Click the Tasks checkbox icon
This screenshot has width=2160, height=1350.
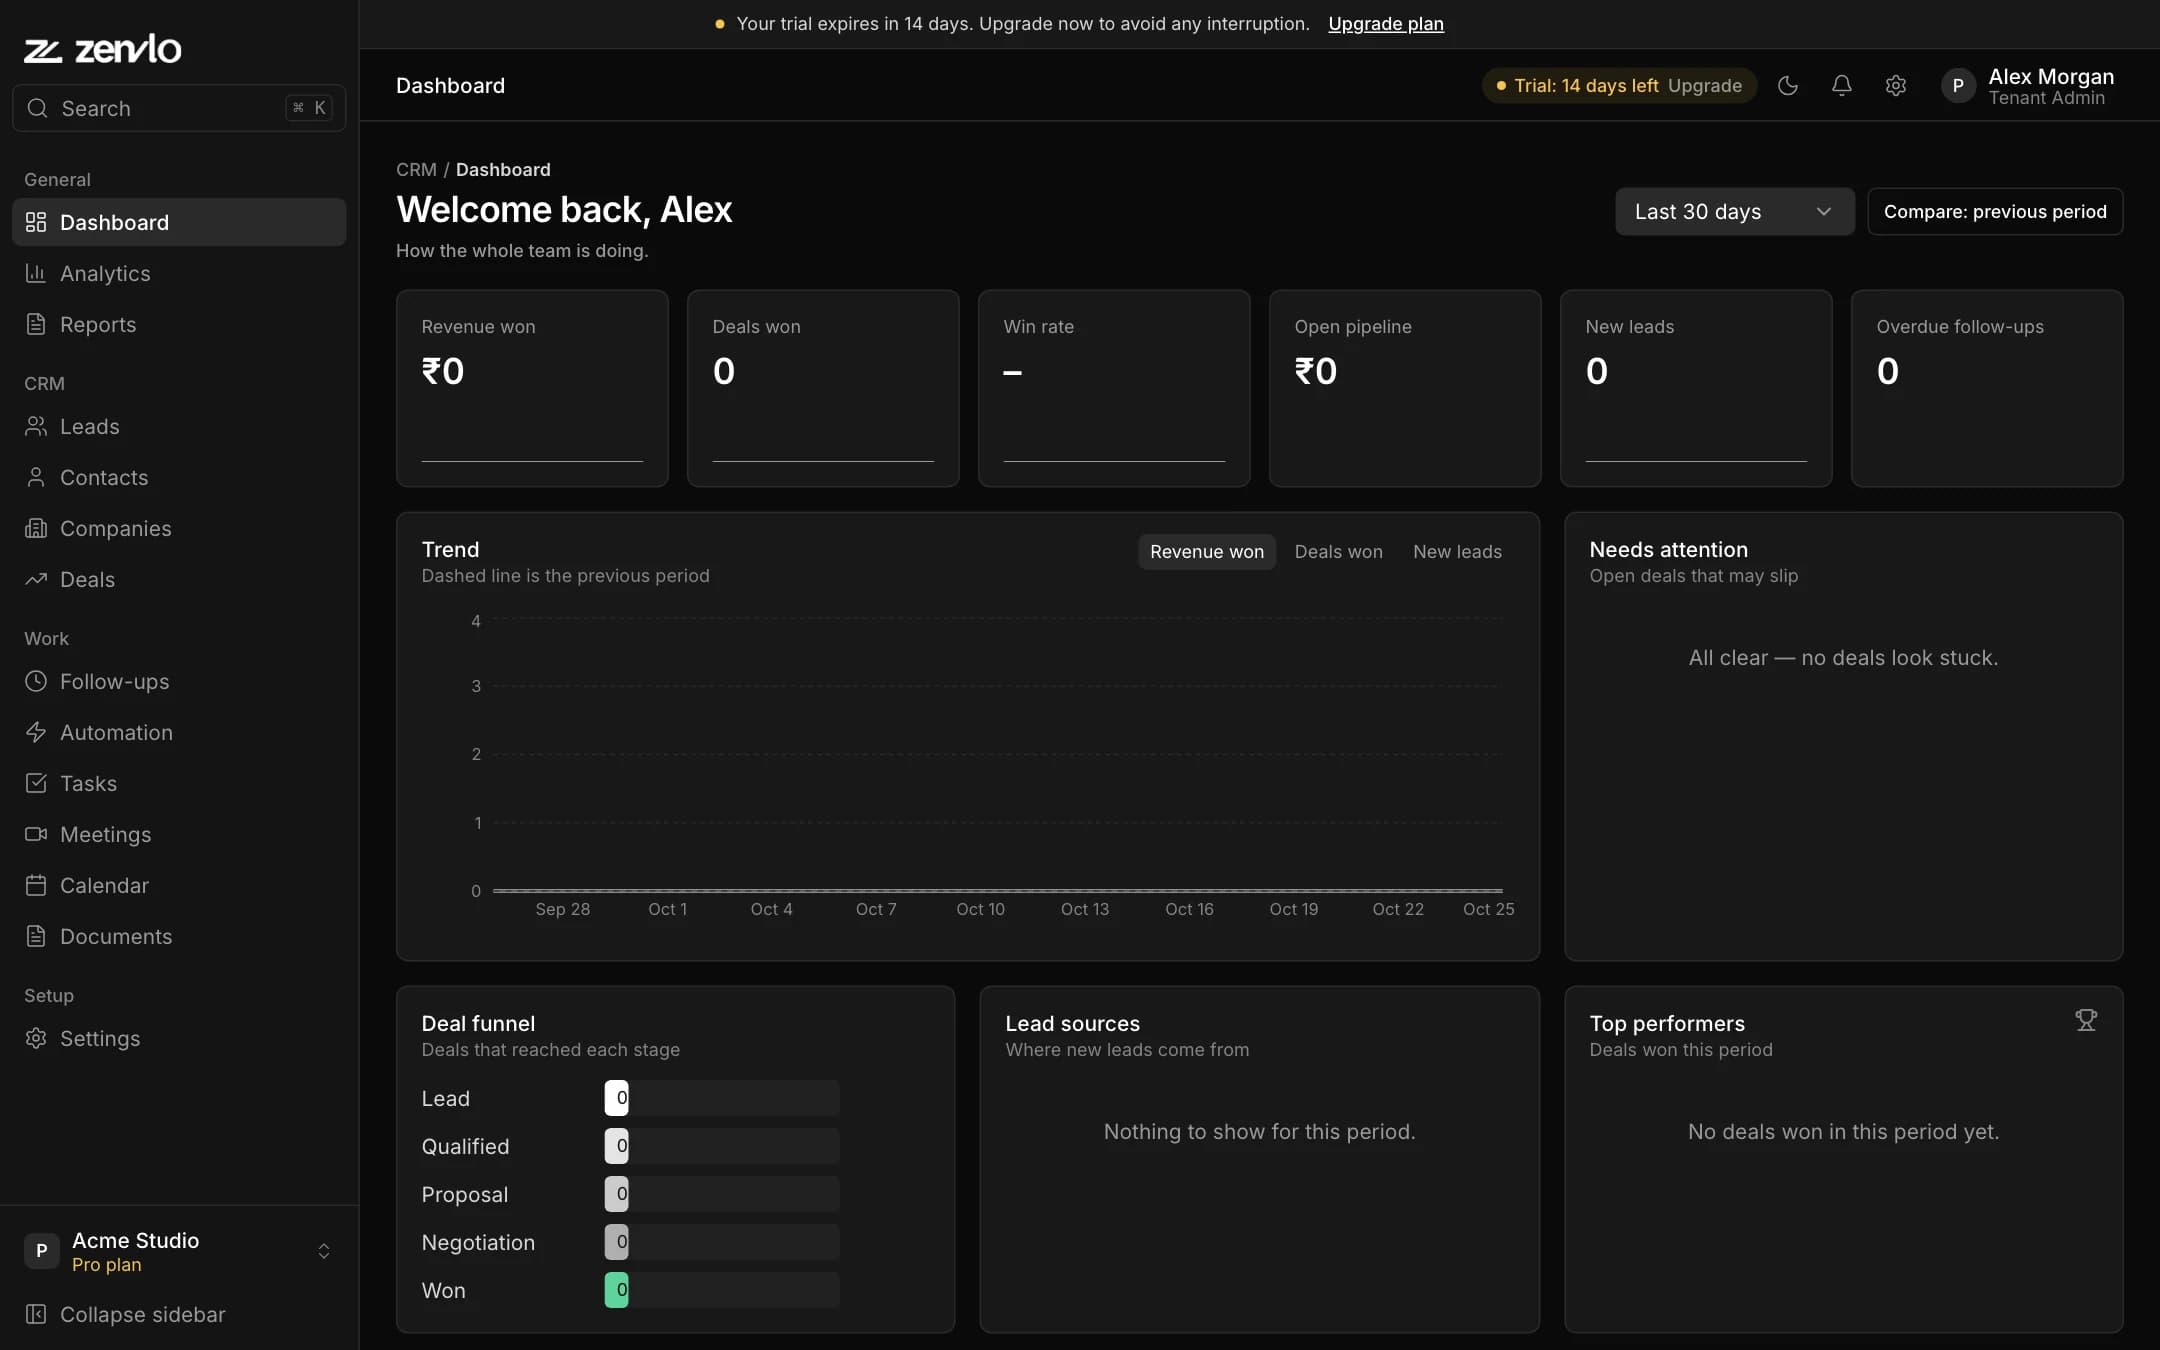pos(36,783)
